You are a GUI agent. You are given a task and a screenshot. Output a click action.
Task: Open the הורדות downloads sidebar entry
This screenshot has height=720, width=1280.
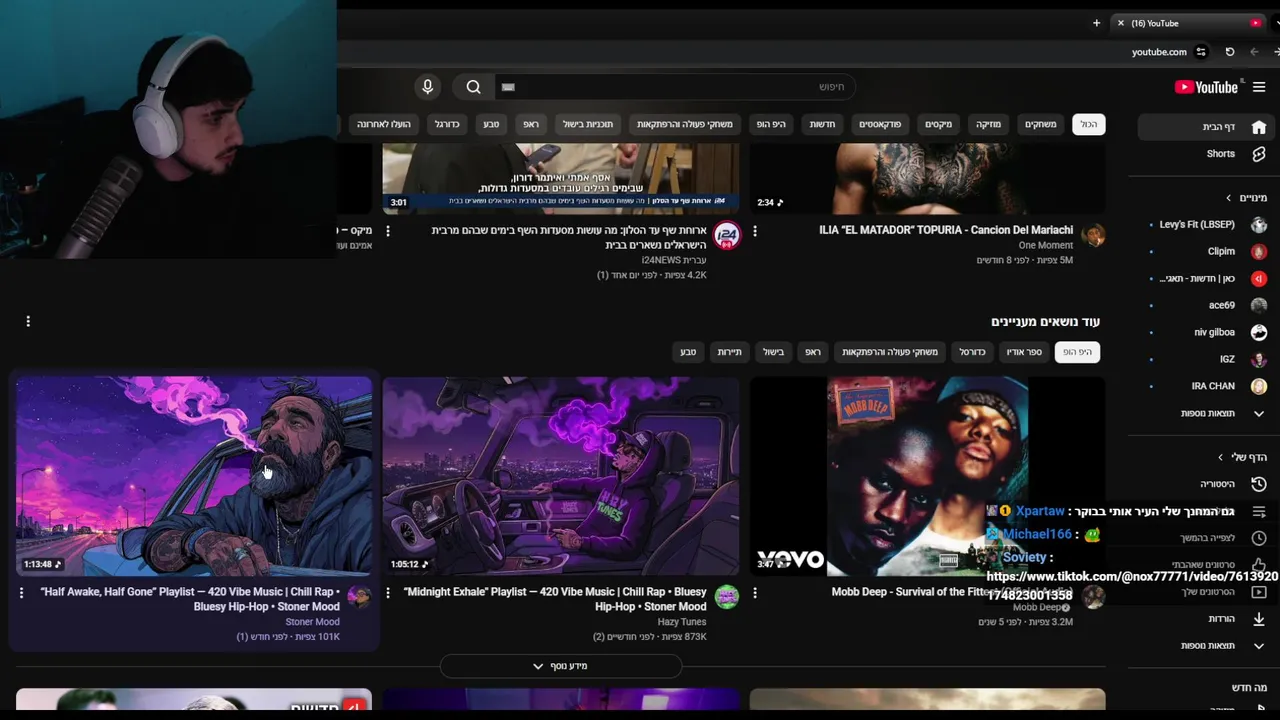pos(1205,619)
